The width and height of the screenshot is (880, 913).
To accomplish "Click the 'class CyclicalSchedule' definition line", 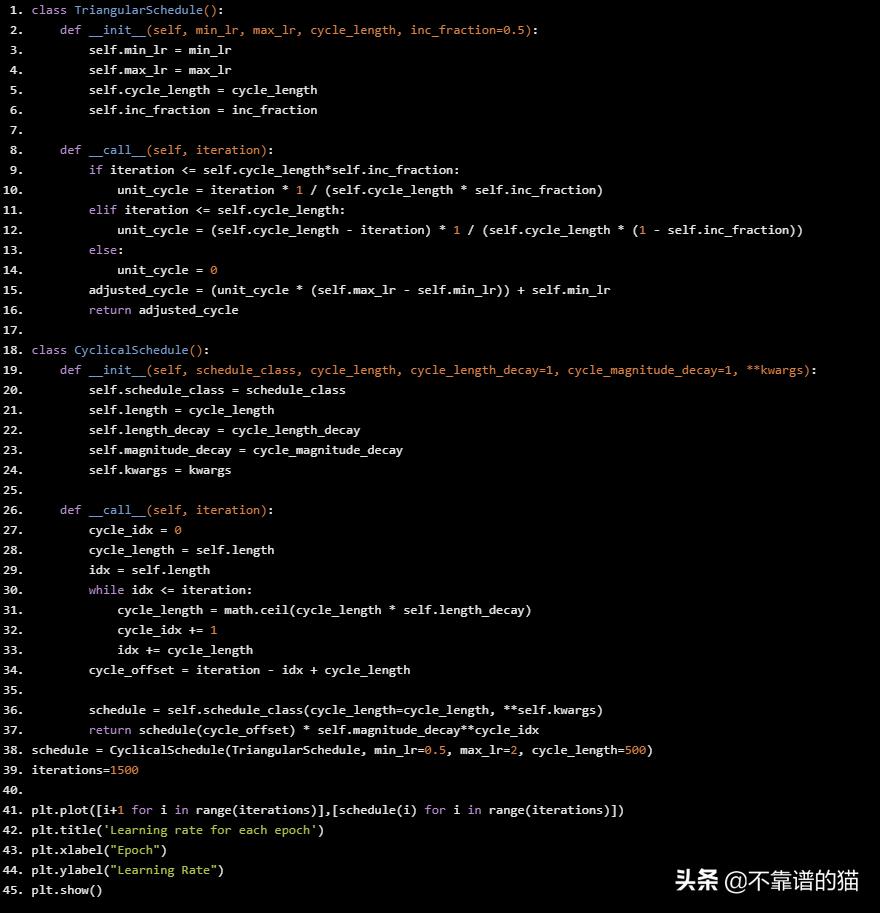I will 120,350.
